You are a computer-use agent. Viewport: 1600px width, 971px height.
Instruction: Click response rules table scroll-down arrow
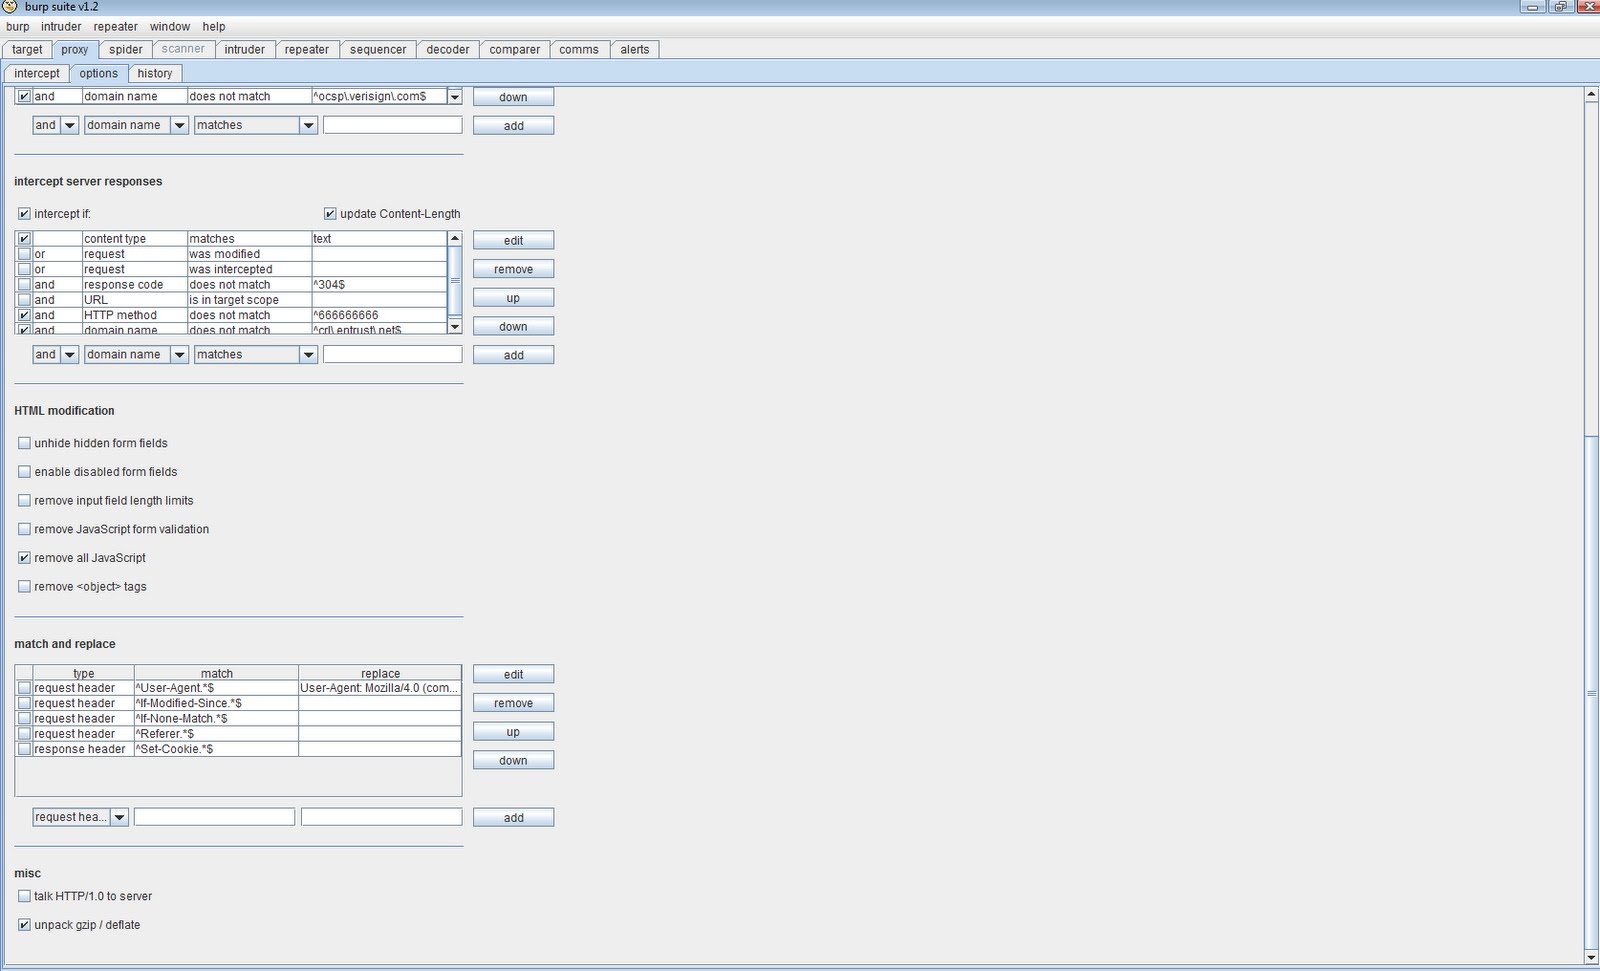455,327
